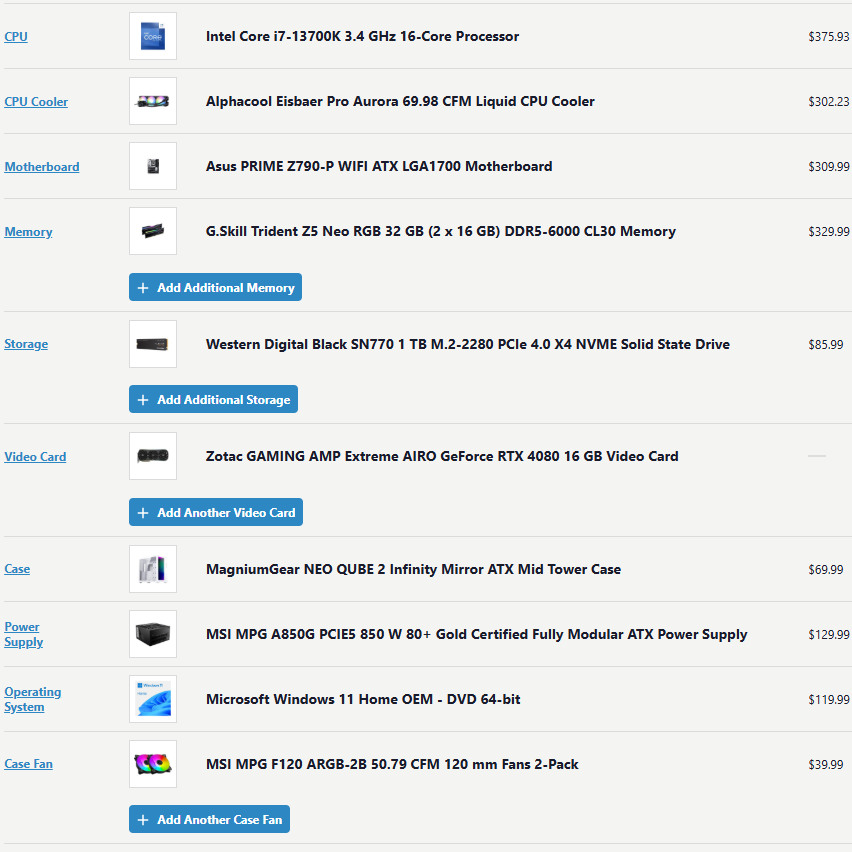This screenshot has height=852, width=852.
Task: Click the MSI power supply thumbnail
Action: pyautogui.click(x=152, y=634)
